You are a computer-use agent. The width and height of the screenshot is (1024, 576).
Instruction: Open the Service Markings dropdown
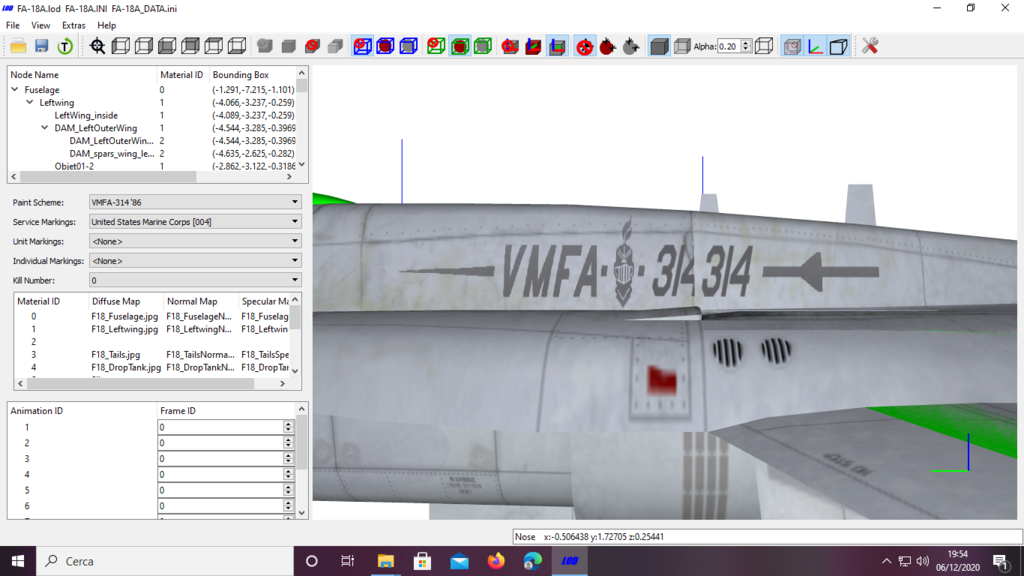click(195, 222)
